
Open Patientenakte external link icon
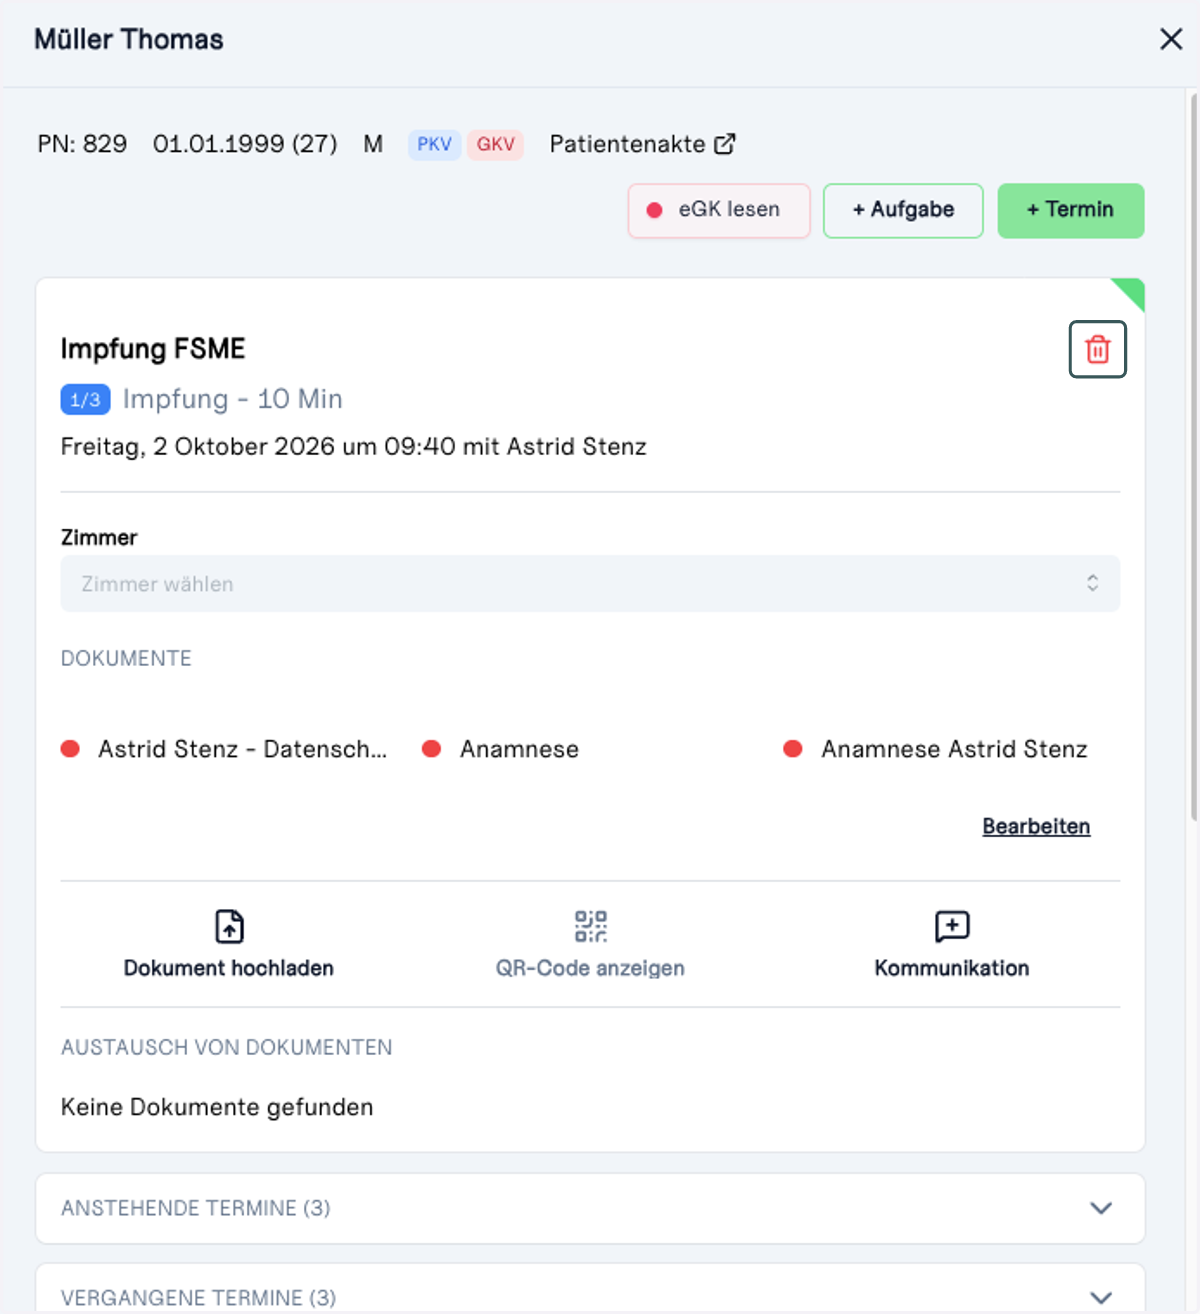(725, 144)
